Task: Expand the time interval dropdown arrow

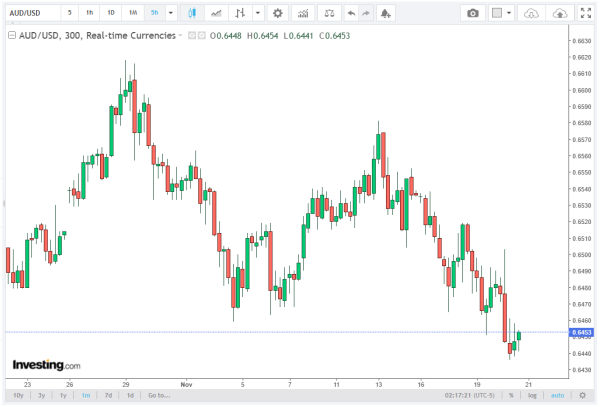Action: click(171, 13)
